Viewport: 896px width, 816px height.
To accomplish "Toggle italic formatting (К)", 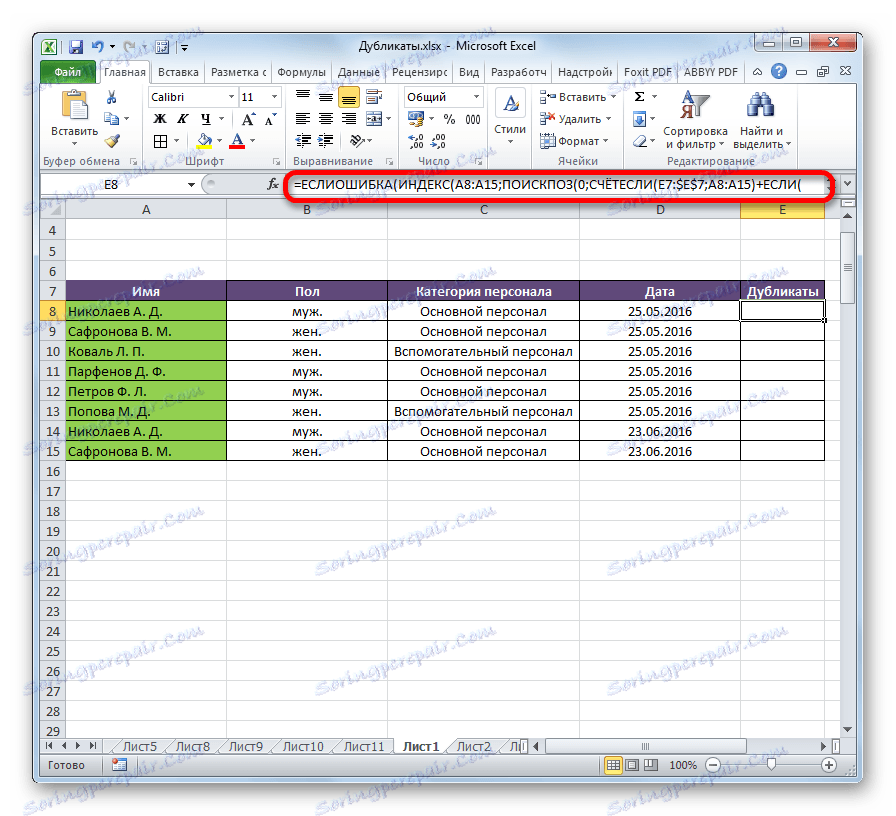I will click(x=182, y=118).
